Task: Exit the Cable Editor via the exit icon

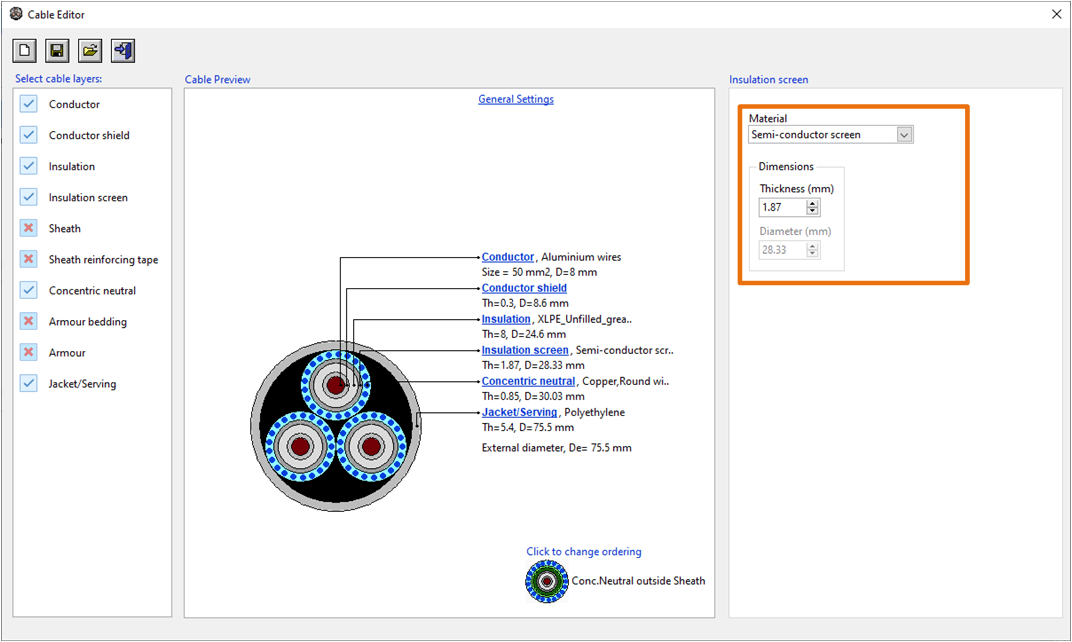Action: (x=122, y=50)
